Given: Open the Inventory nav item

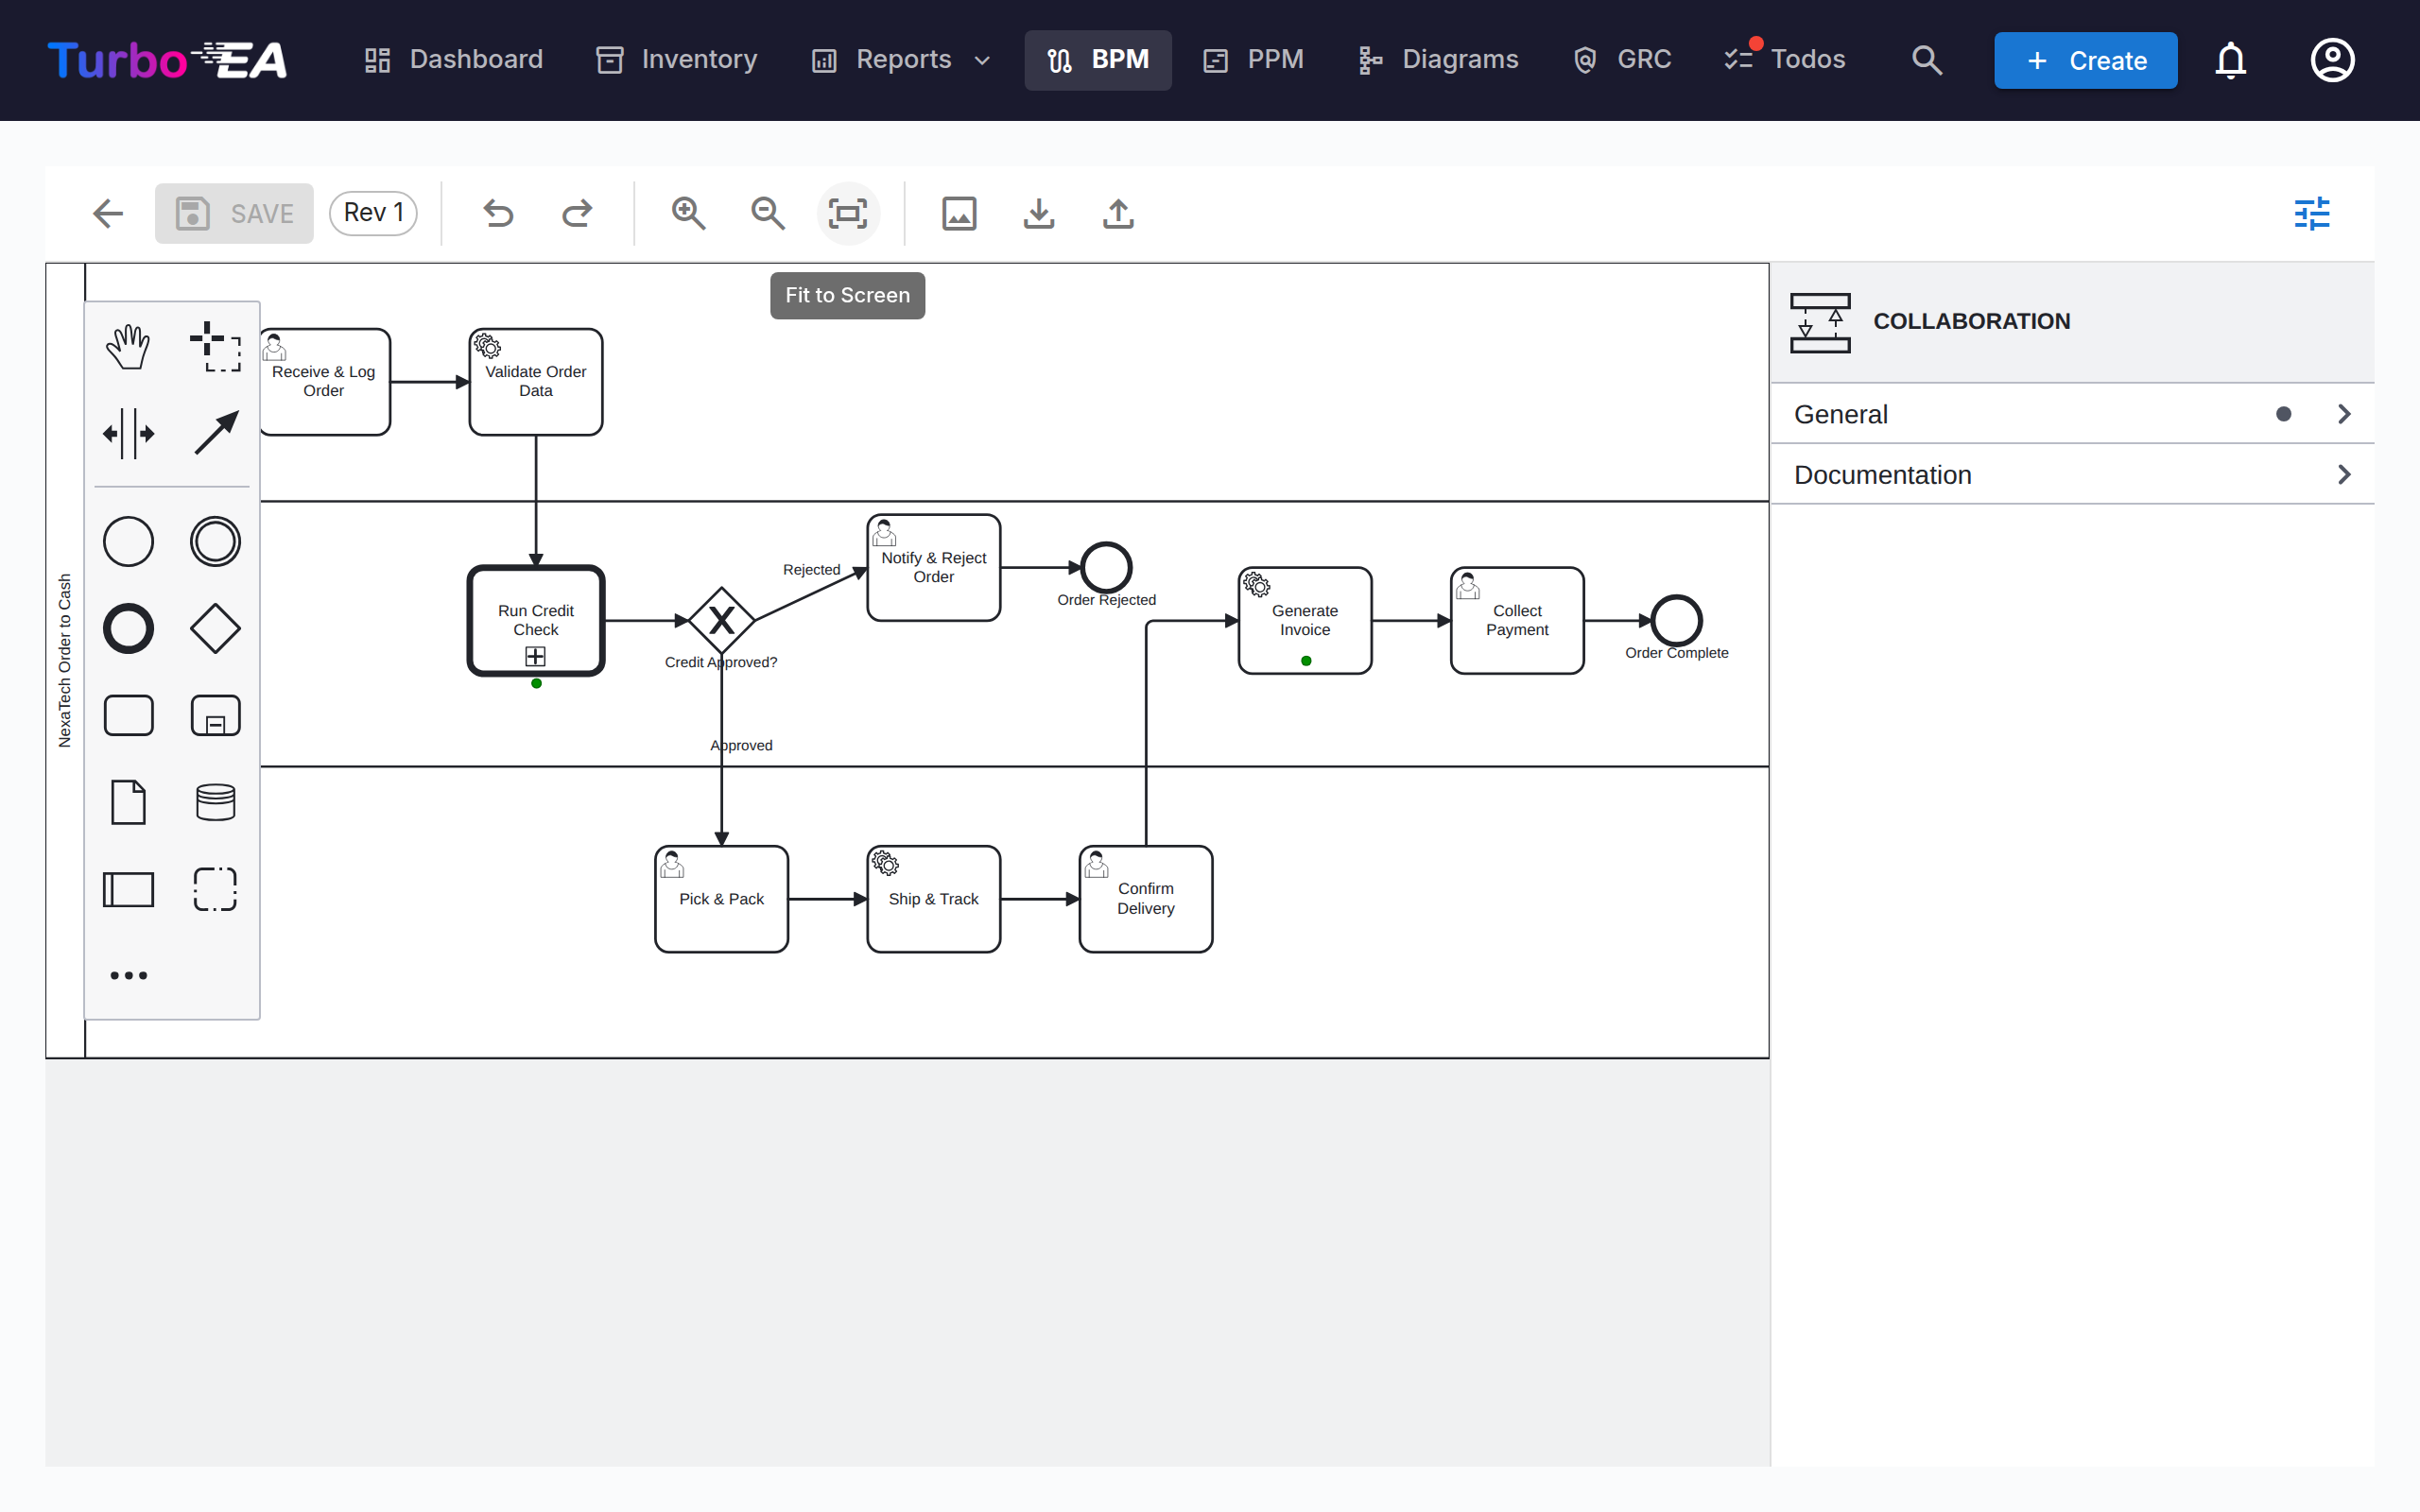Looking at the screenshot, I should coord(677,60).
